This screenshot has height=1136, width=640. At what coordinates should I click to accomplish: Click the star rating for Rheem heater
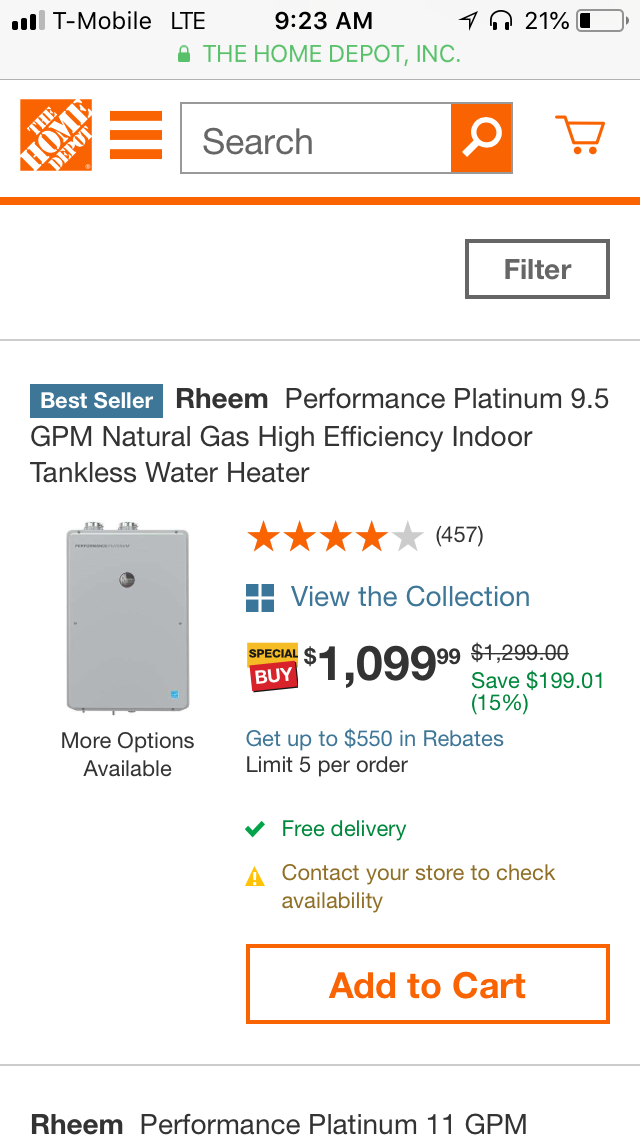pos(335,537)
